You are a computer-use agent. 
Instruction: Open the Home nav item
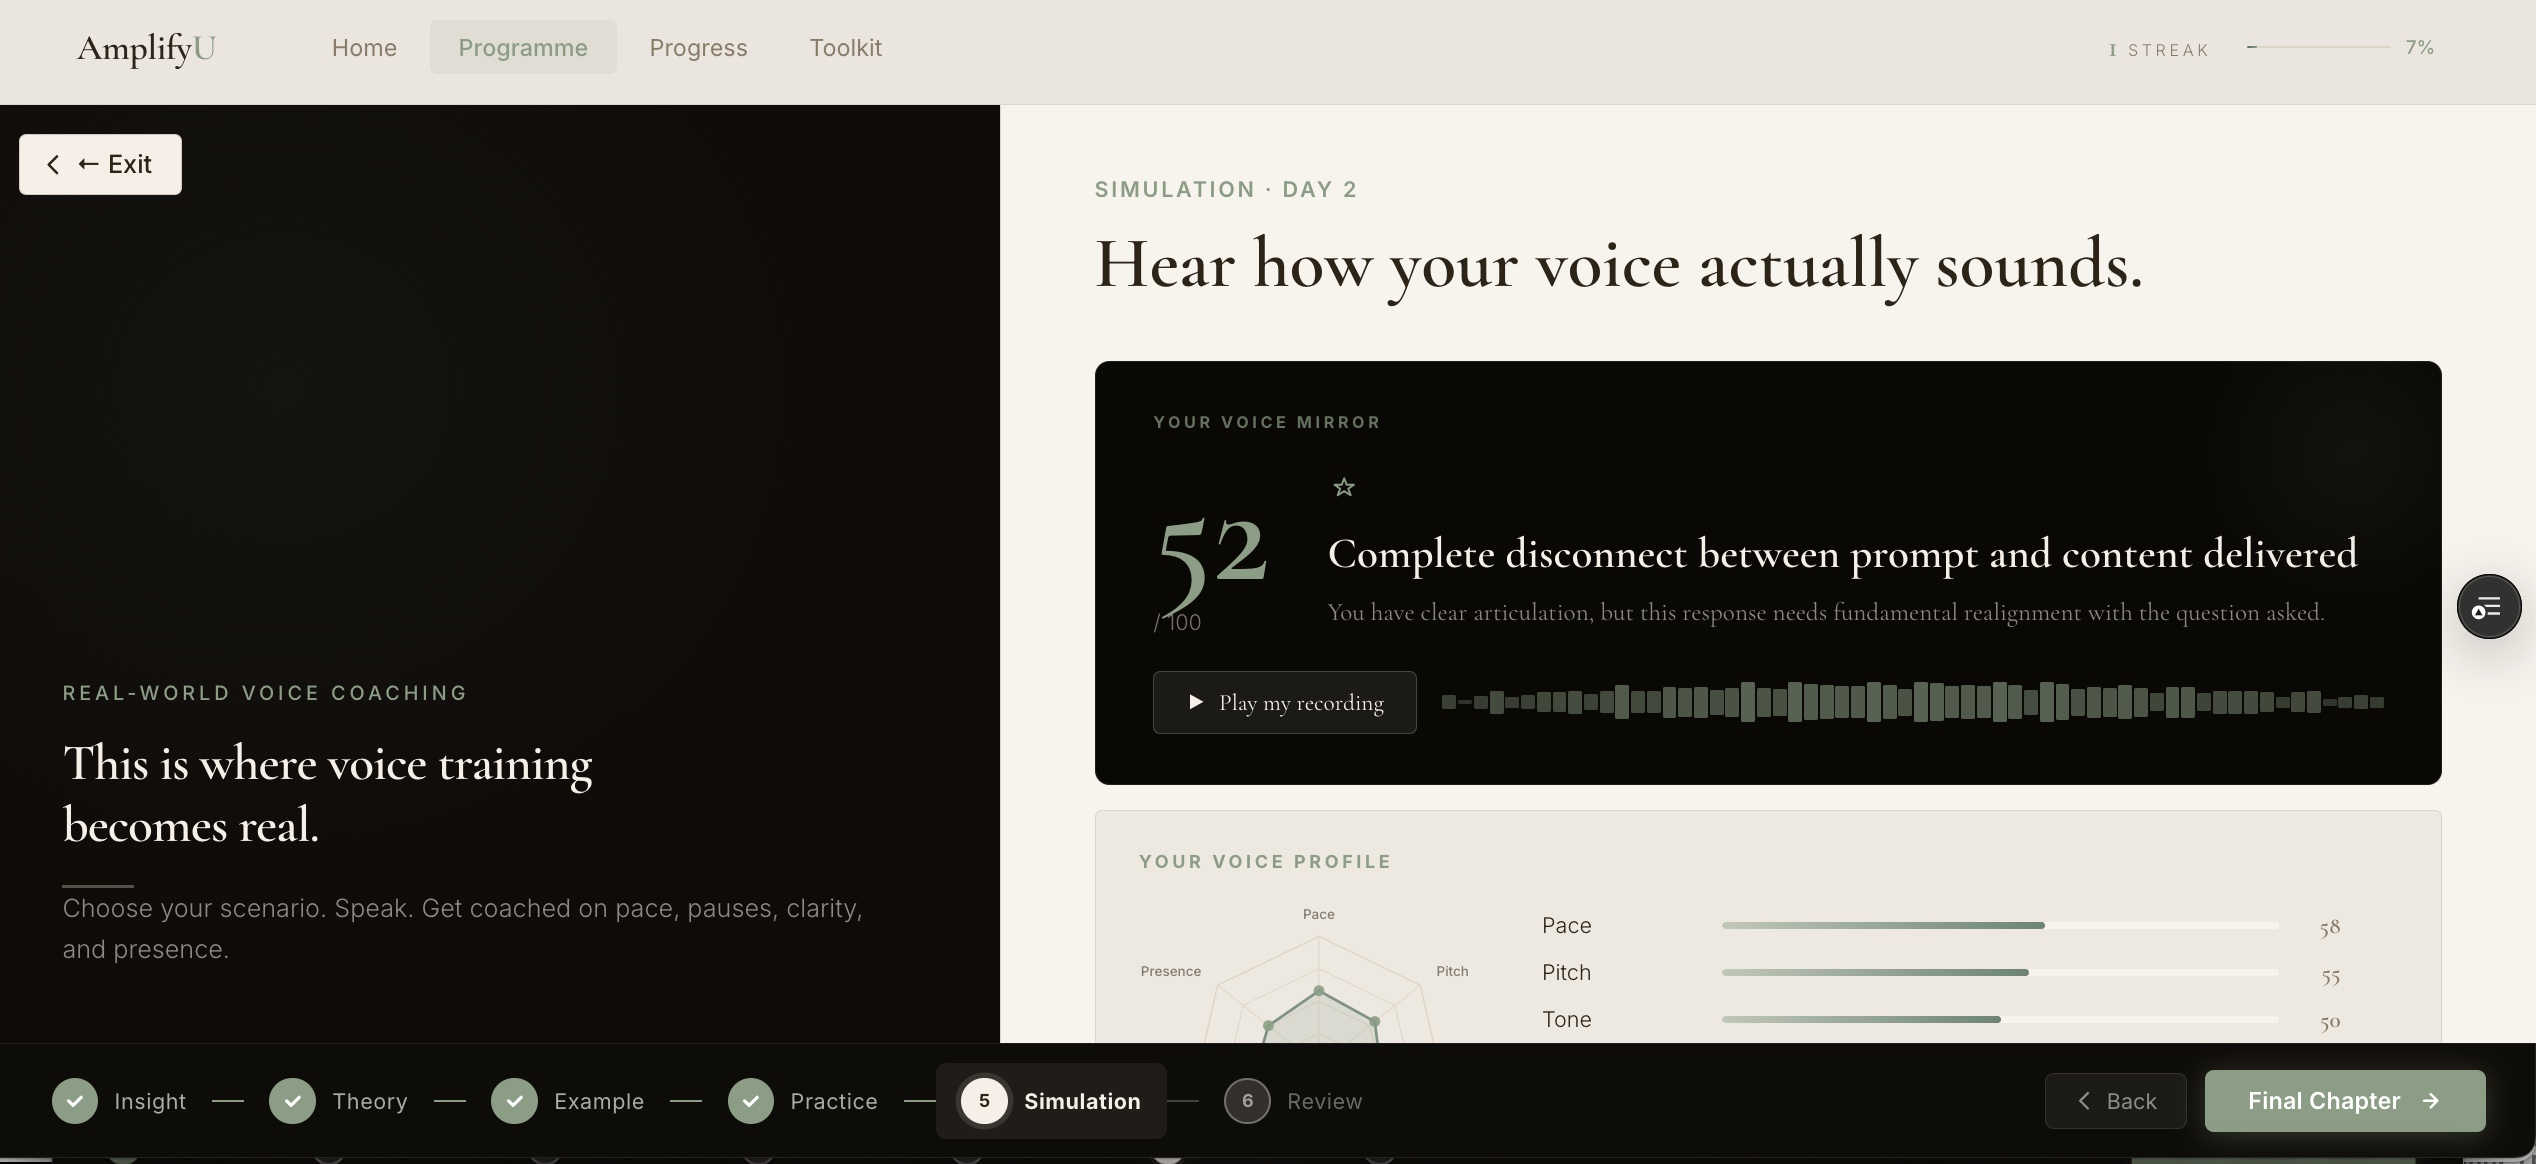pyautogui.click(x=364, y=48)
